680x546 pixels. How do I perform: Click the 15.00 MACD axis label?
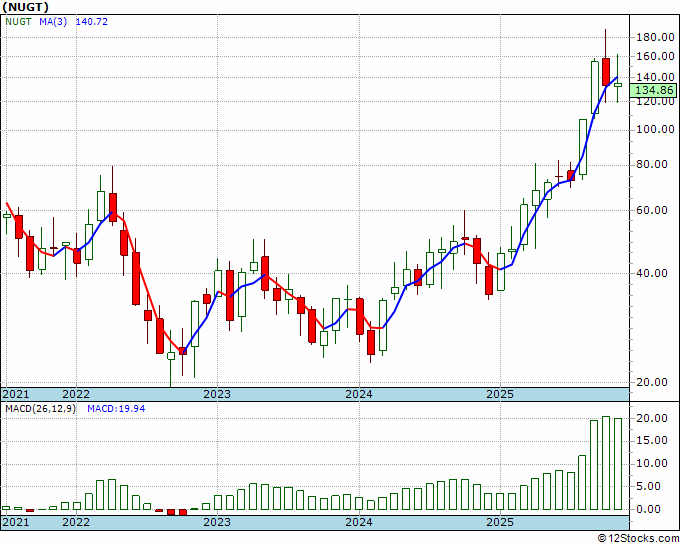point(652,440)
